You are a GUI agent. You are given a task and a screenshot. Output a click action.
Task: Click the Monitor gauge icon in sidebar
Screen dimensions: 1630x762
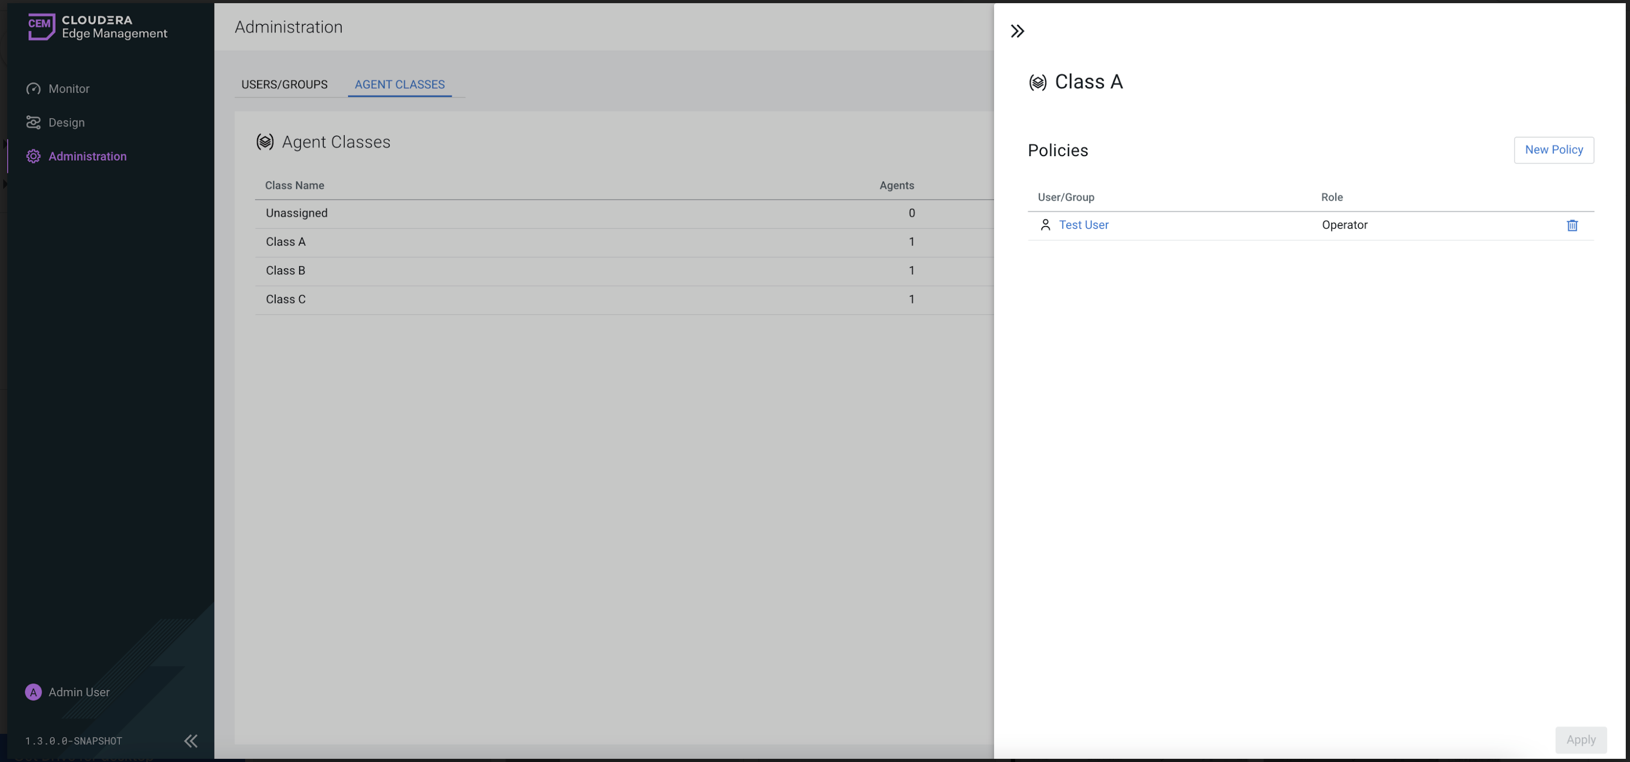(33, 89)
